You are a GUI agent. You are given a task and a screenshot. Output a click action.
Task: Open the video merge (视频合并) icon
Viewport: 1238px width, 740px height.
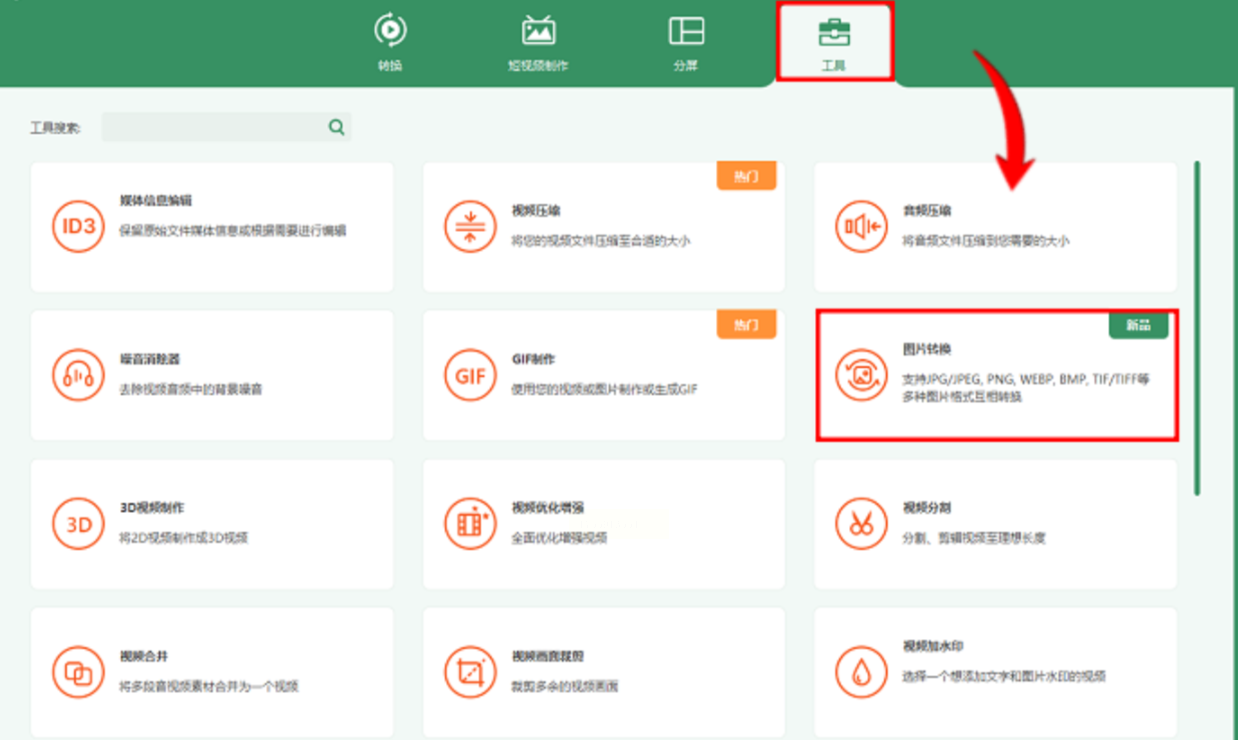(78, 672)
